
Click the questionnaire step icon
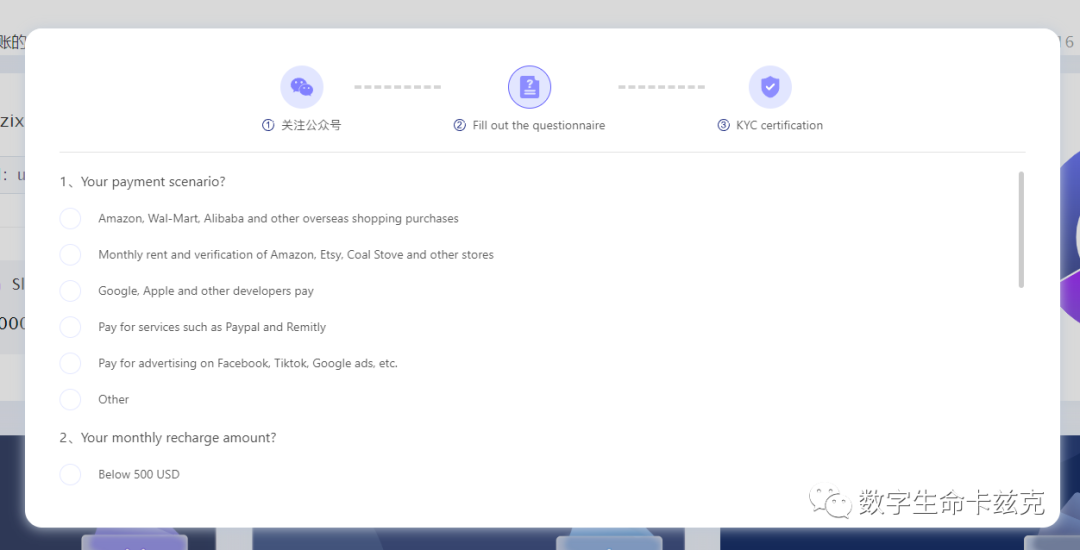[x=529, y=87]
